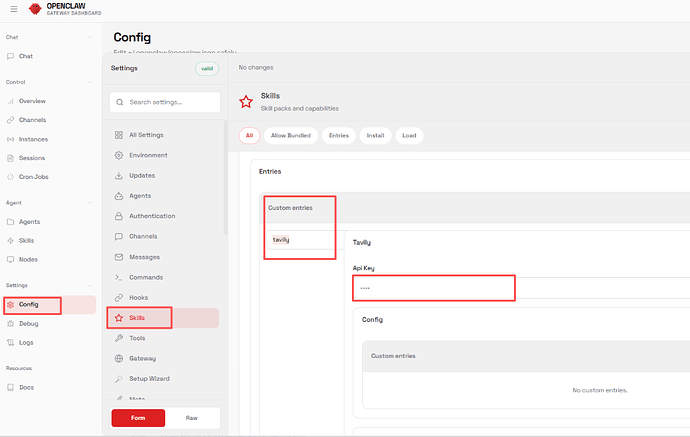Select the Install filter tab

375,136
